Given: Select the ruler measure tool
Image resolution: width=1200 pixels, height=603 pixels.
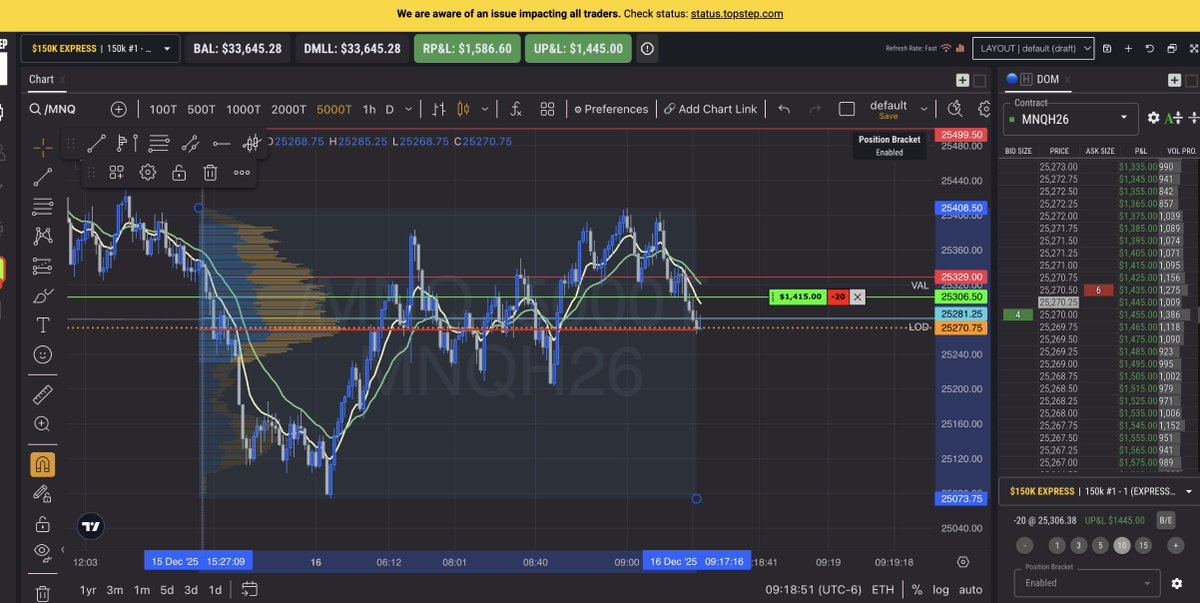Looking at the screenshot, I should pyautogui.click(x=43, y=393).
